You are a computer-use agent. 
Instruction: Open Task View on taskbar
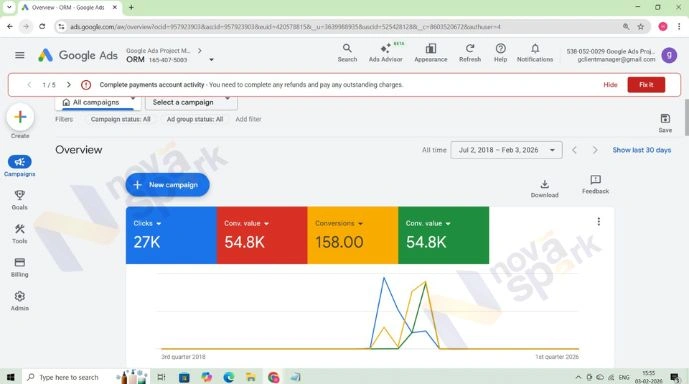click(161, 377)
